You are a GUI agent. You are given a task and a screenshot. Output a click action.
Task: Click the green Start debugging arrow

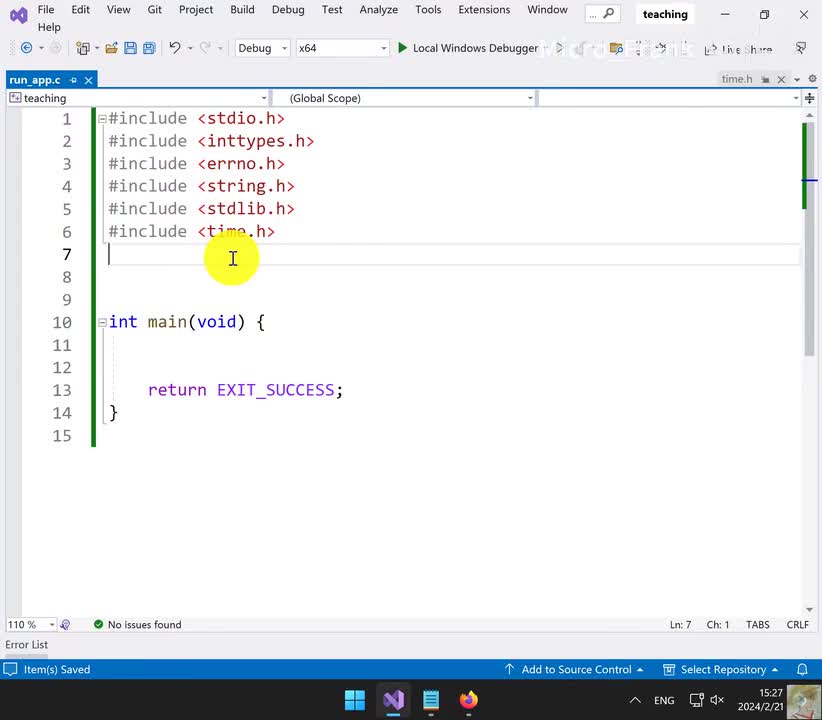click(x=402, y=48)
